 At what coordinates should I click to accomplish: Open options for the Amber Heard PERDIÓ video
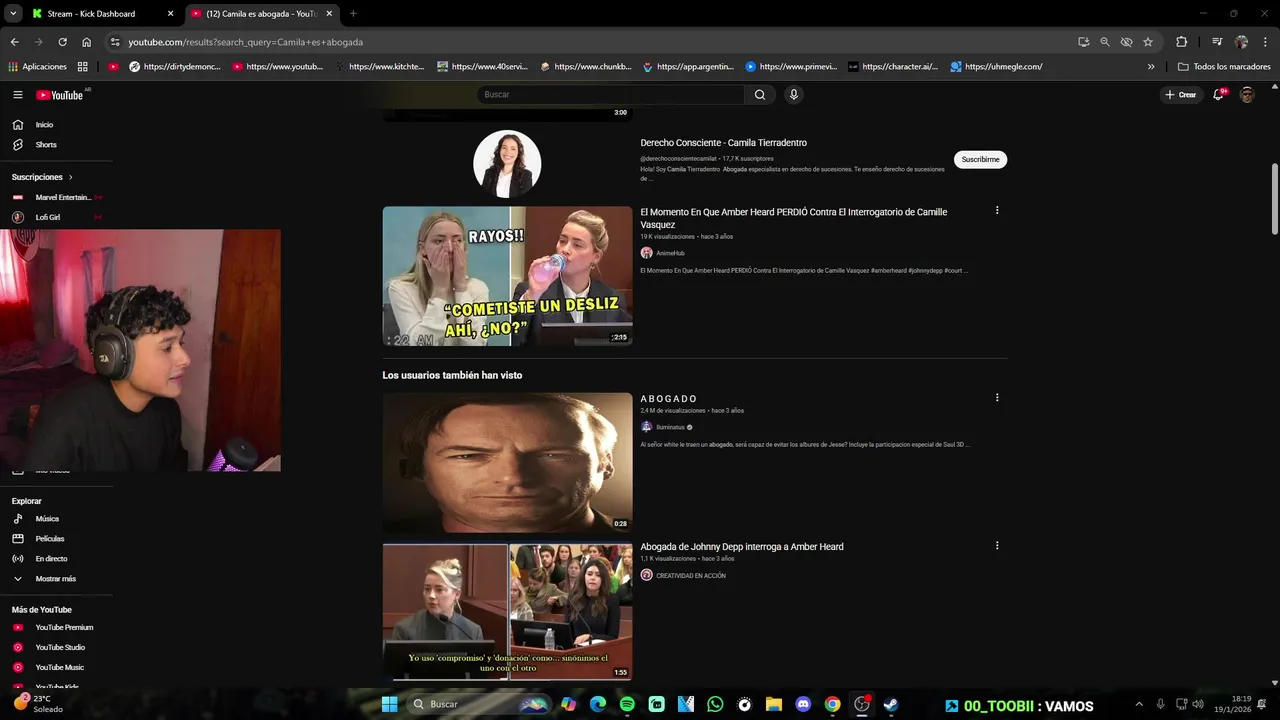tap(997, 211)
